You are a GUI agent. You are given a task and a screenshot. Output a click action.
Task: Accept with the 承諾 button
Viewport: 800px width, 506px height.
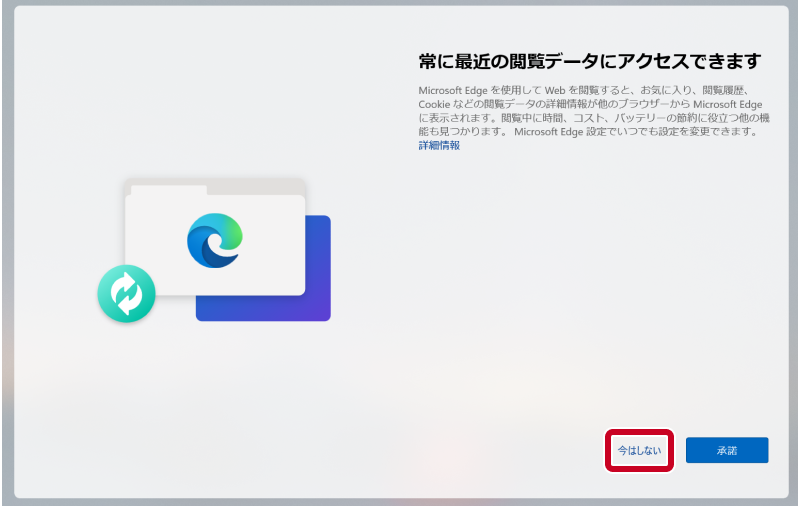(x=727, y=450)
